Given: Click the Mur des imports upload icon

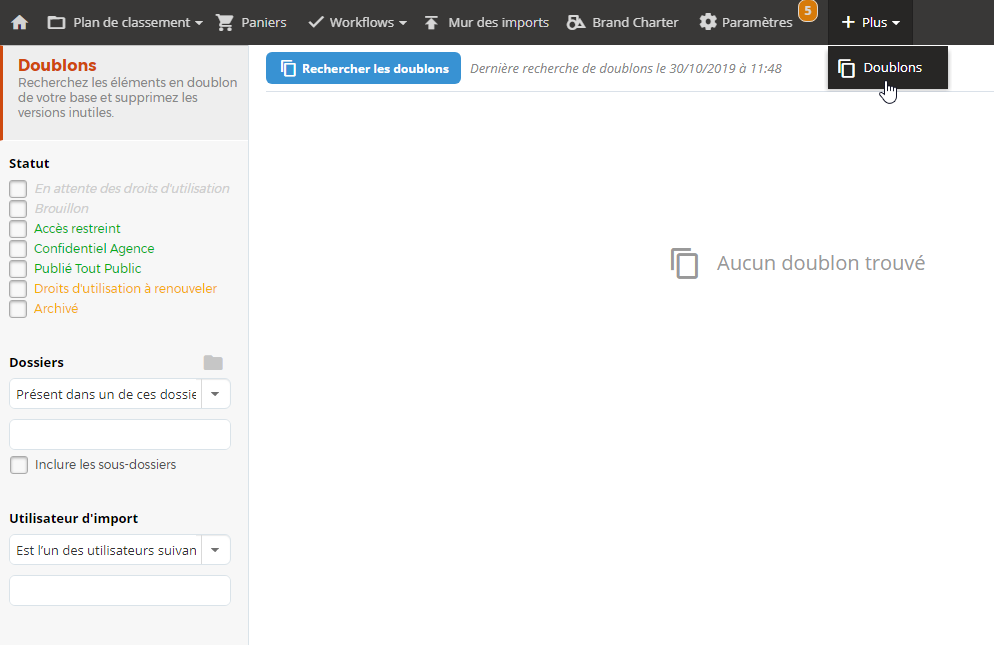Looking at the screenshot, I should click(431, 23).
